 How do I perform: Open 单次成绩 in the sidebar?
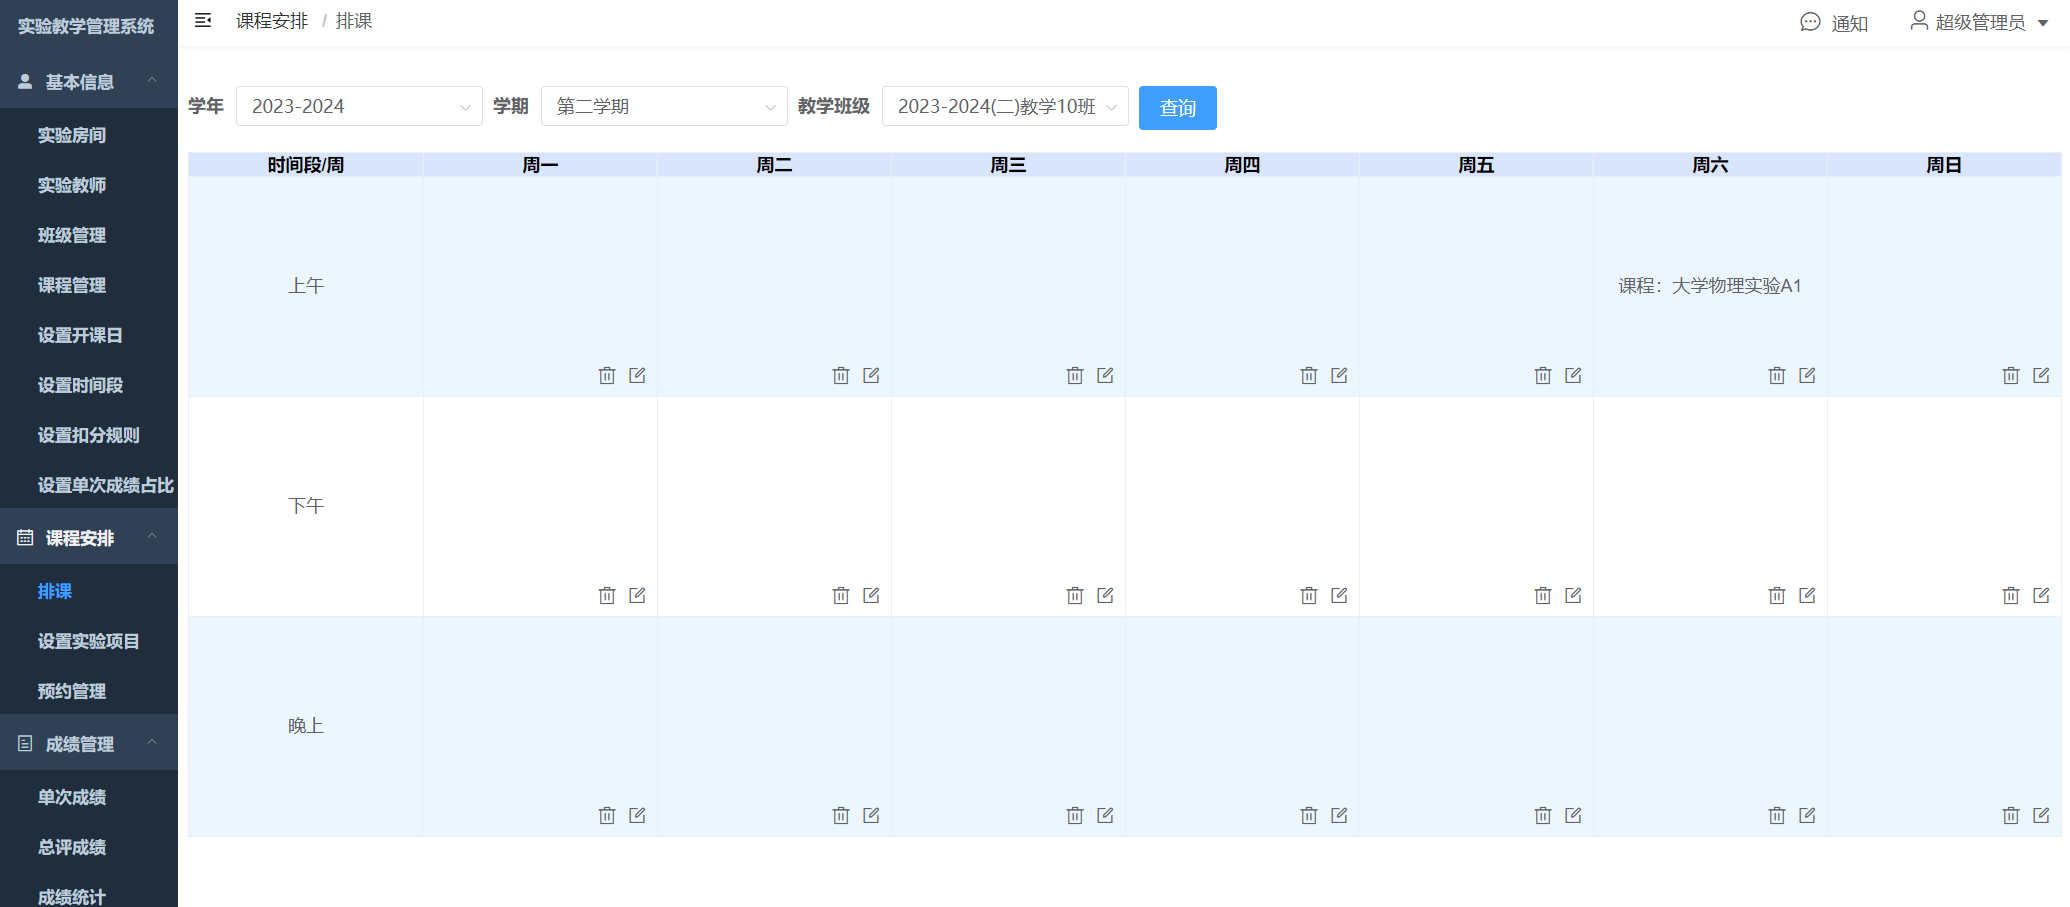coord(89,797)
